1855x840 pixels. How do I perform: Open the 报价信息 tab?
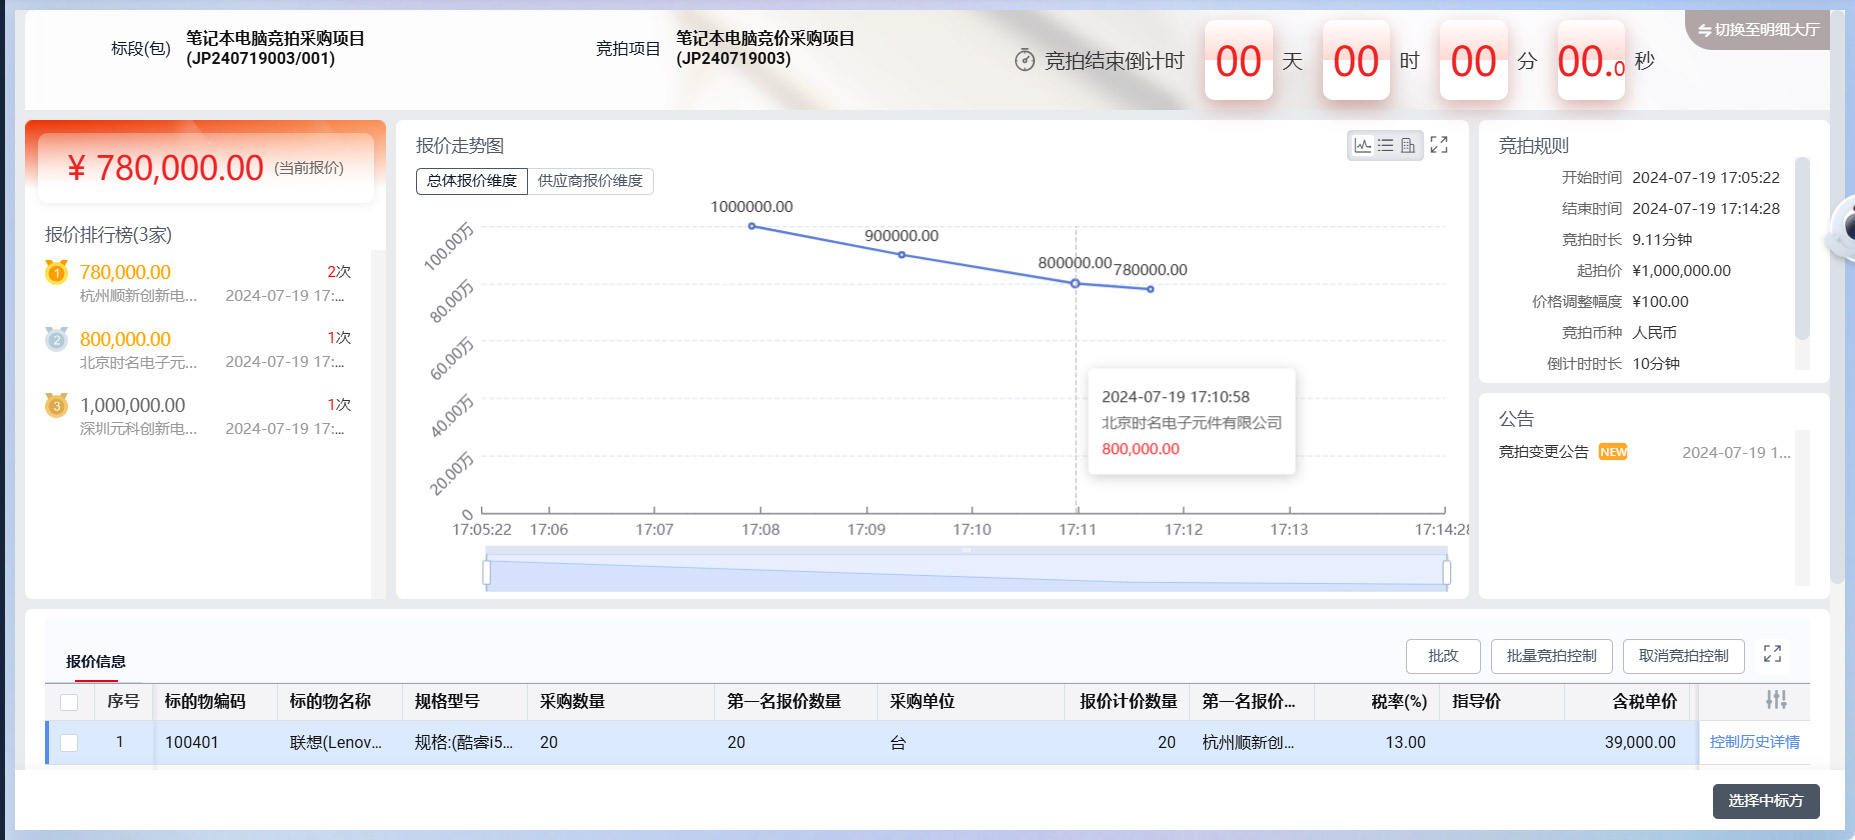[96, 661]
